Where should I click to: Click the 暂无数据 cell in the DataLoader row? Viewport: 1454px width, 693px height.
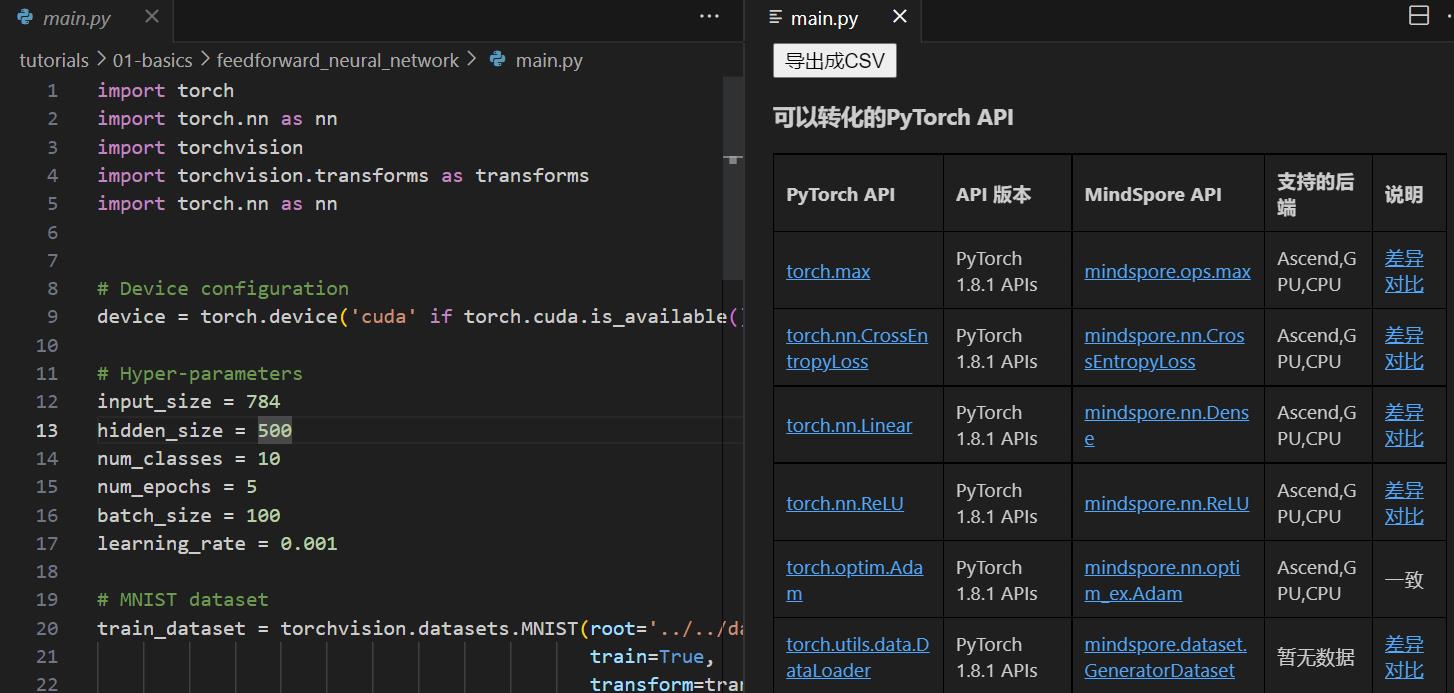click(x=1316, y=657)
